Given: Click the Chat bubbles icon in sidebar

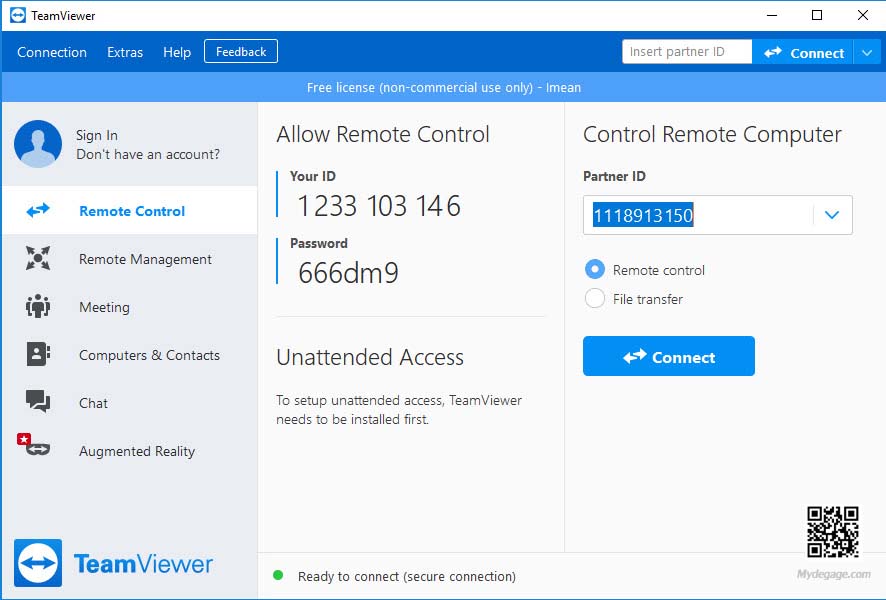Looking at the screenshot, I should coord(38,402).
